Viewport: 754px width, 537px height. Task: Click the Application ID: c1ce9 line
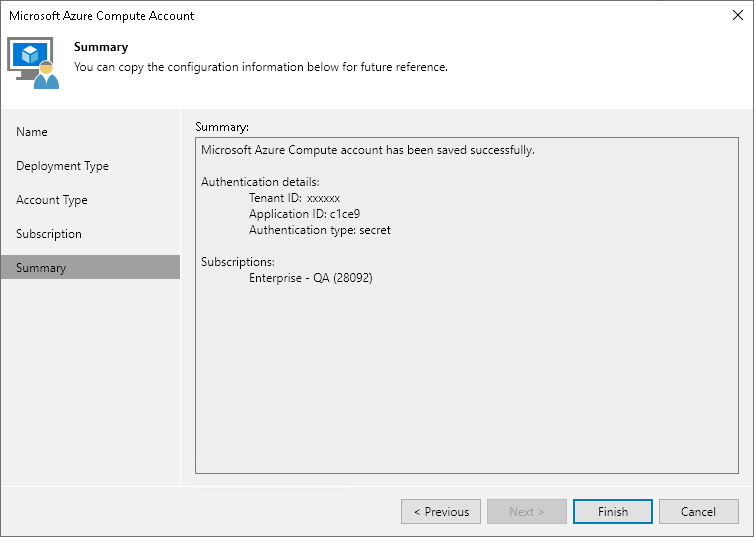(304, 214)
